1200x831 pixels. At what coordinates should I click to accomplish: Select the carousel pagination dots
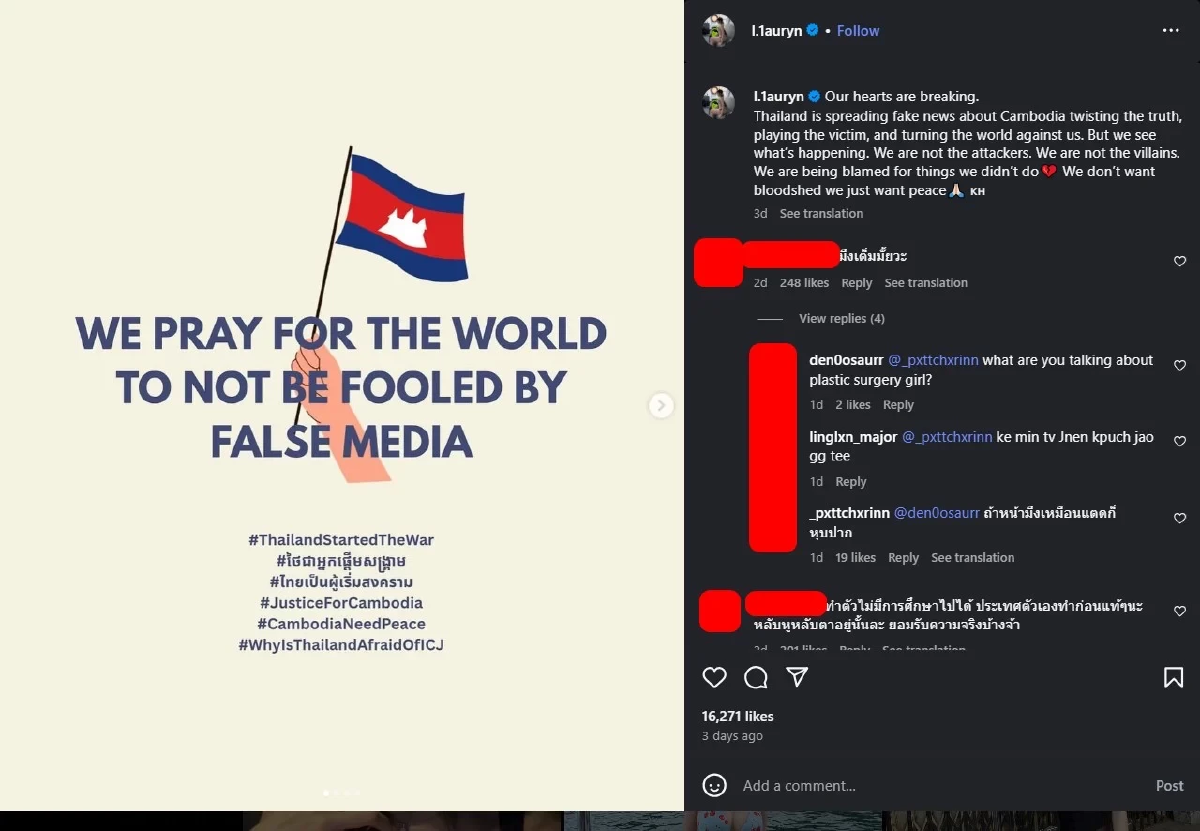pyautogui.click(x=341, y=793)
